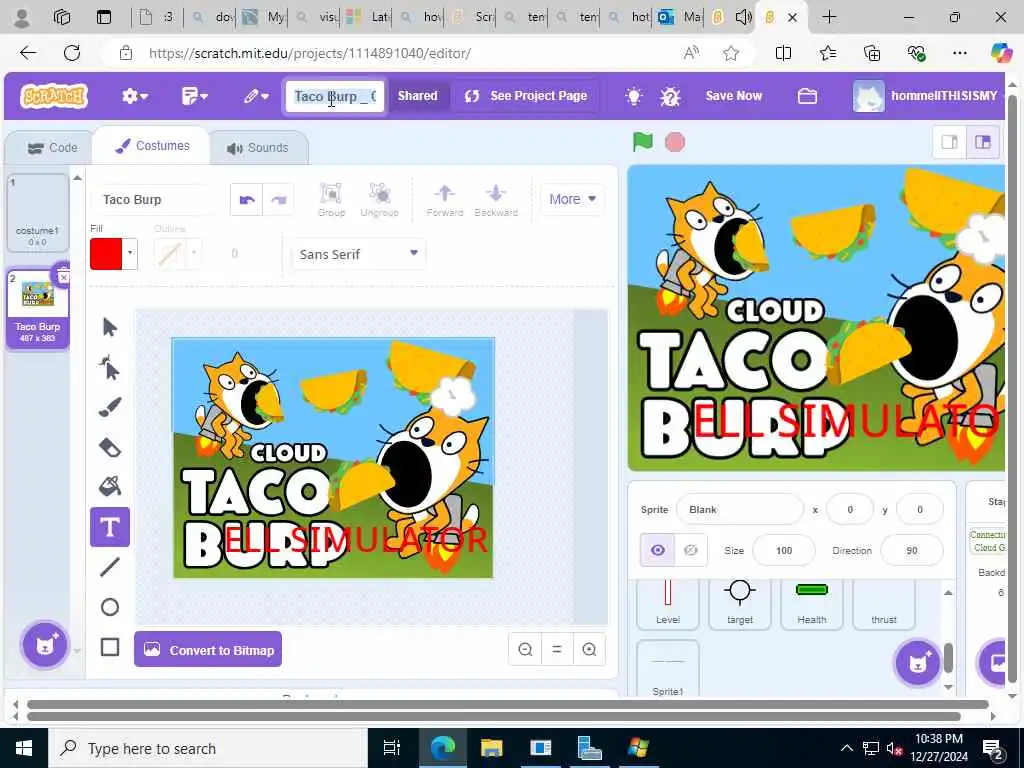1024x768 pixels.
Task: Click the Group icon
Action: point(331,200)
